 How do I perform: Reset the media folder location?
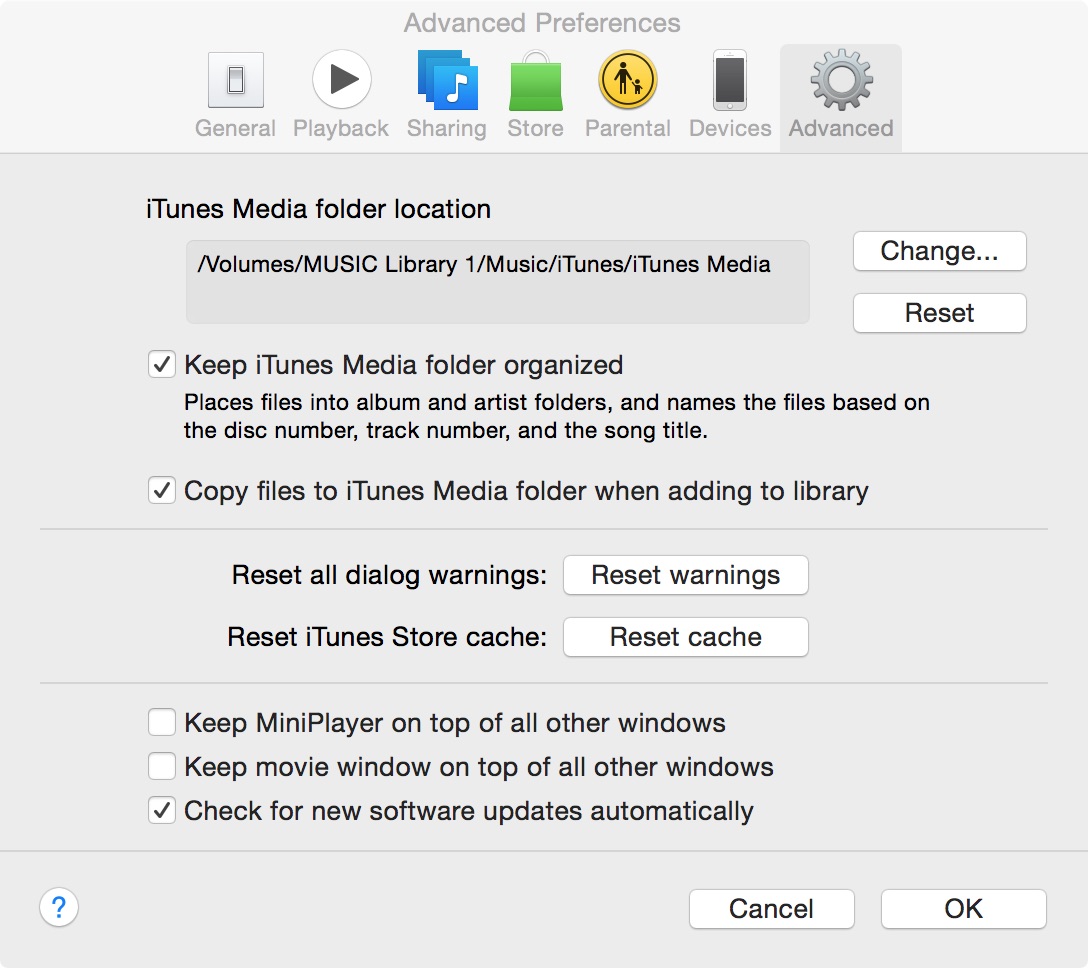point(940,313)
